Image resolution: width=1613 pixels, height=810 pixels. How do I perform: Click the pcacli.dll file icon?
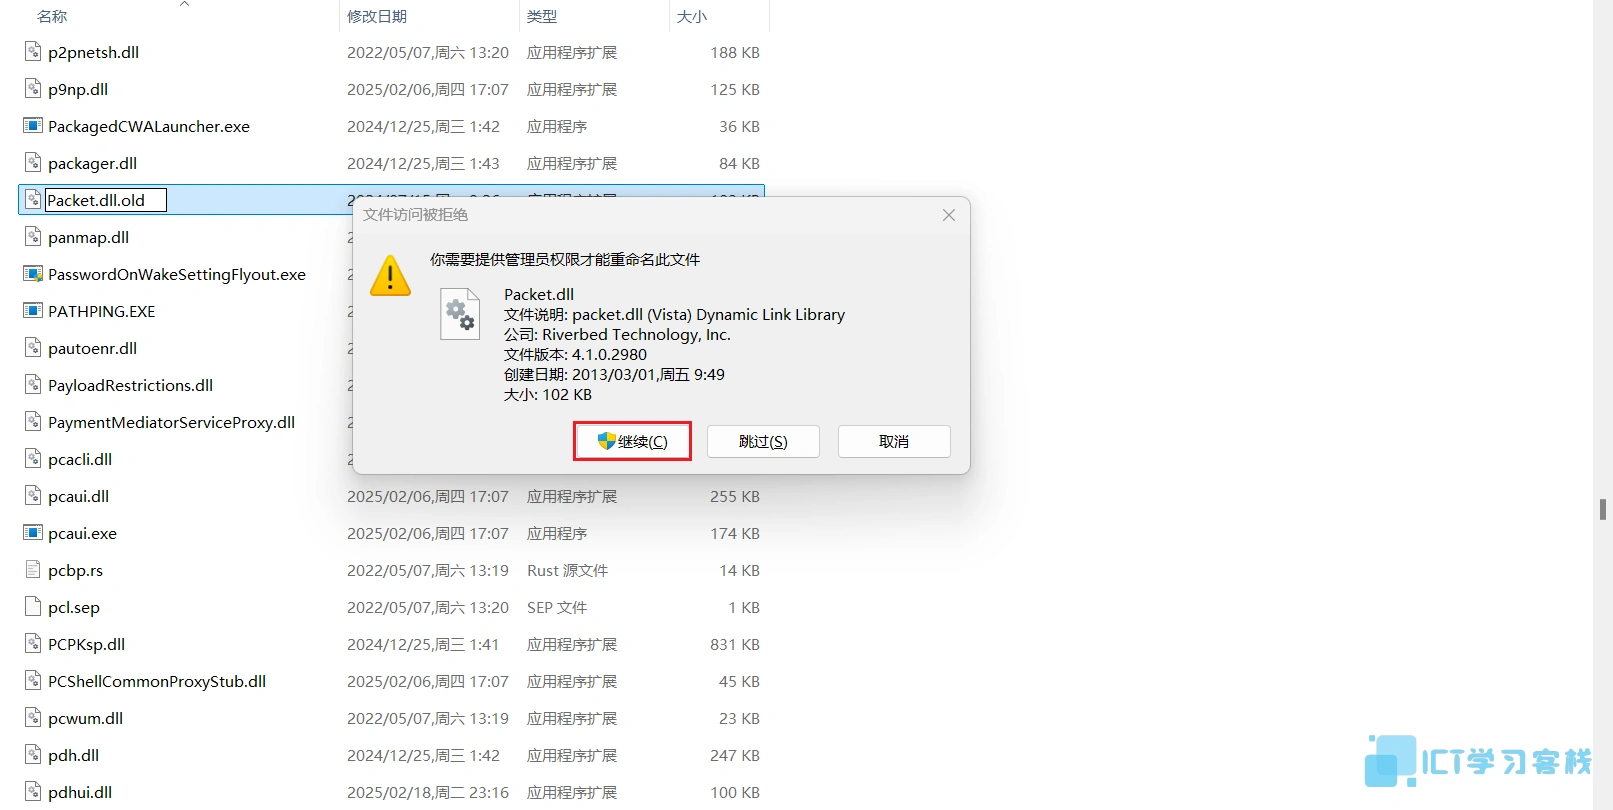tap(33, 459)
